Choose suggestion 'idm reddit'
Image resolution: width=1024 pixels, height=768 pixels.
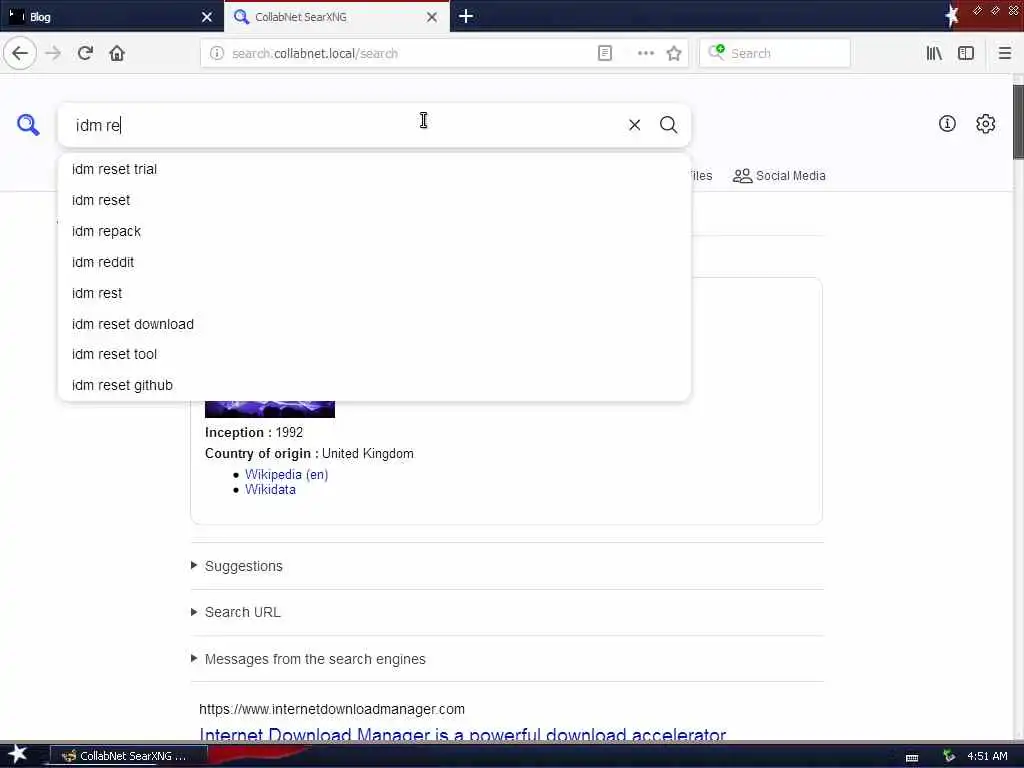[x=374, y=262]
